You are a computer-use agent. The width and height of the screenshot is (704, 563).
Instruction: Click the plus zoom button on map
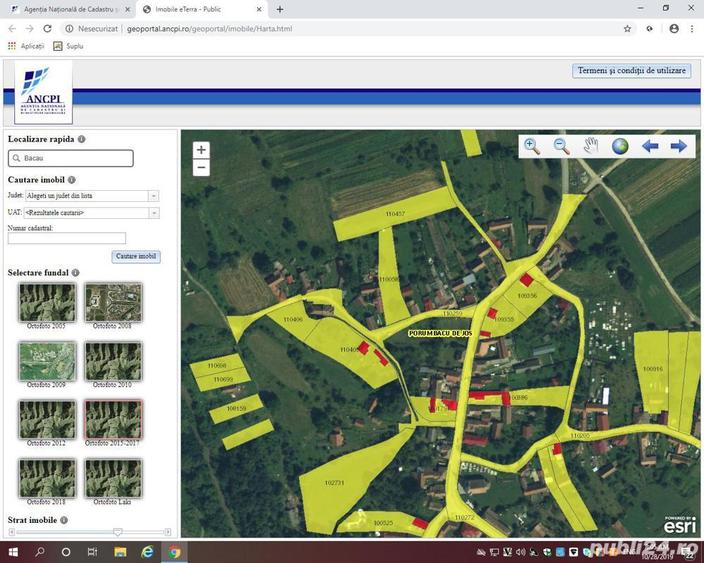pyautogui.click(x=201, y=150)
